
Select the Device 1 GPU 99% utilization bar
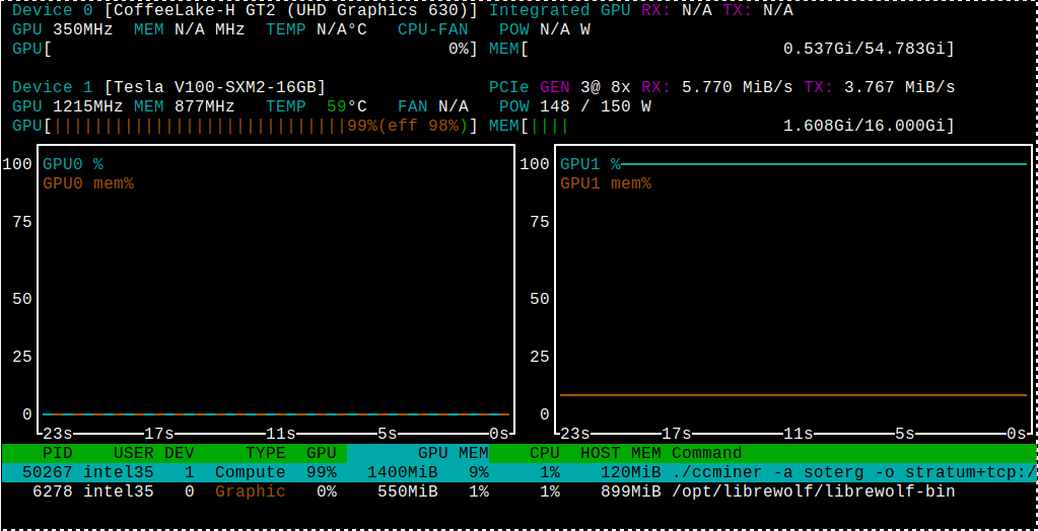tap(244, 126)
